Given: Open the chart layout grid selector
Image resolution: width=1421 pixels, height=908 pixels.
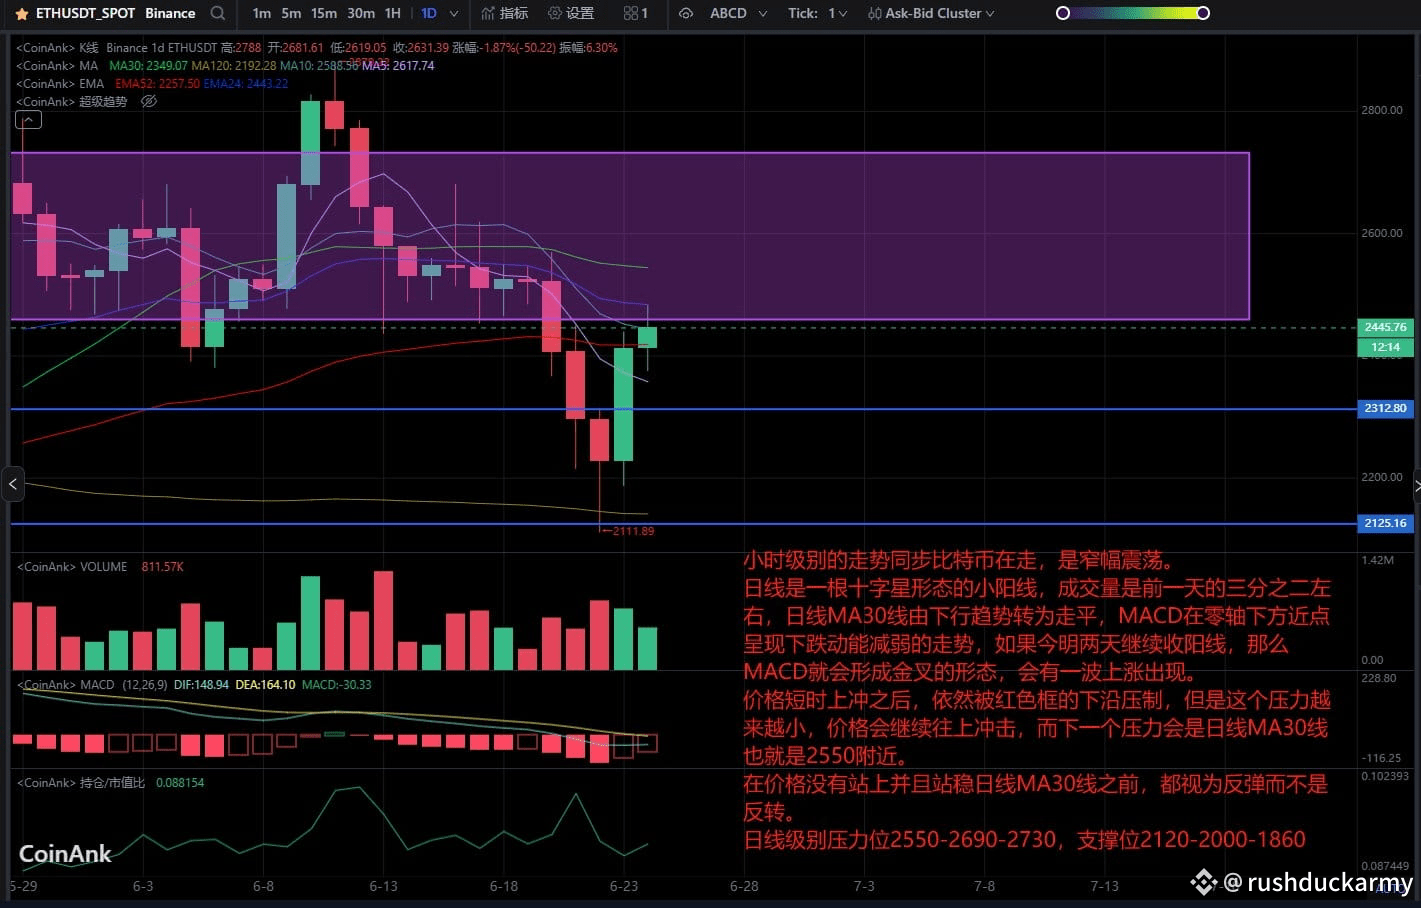Looking at the screenshot, I should 636,13.
